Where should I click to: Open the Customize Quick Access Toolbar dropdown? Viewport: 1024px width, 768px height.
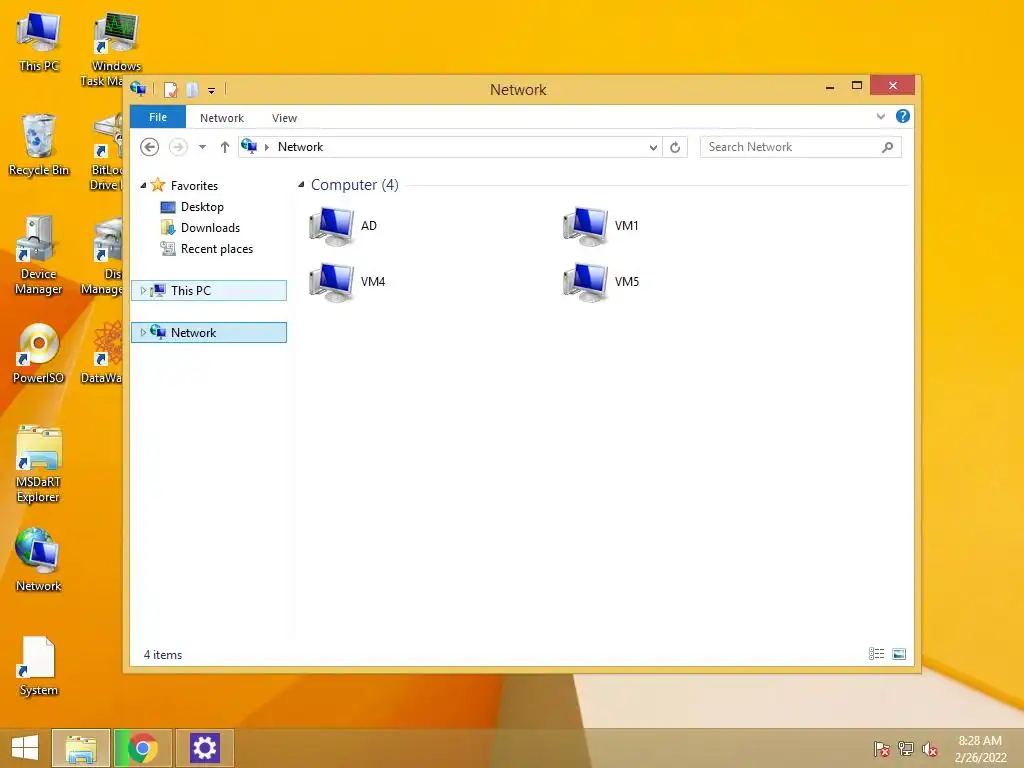(212, 91)
